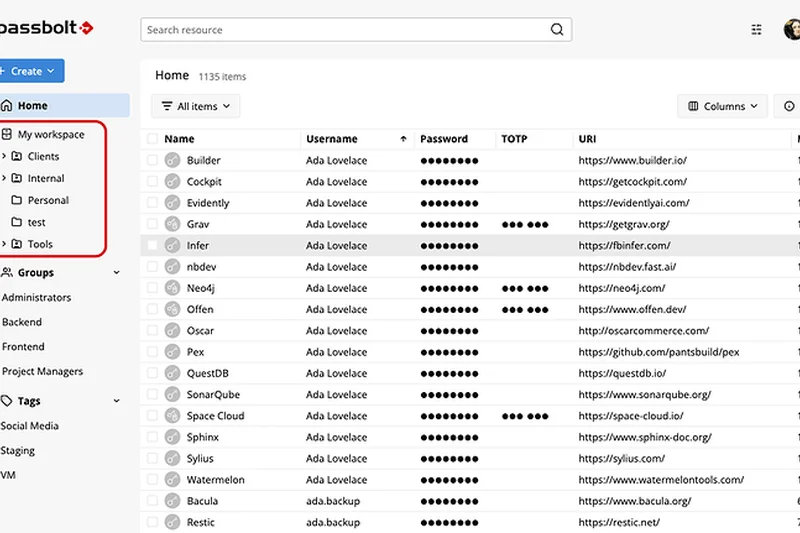Click the info circle icon beside Columns
800x533 pixels.
click(x=789, y=106)
